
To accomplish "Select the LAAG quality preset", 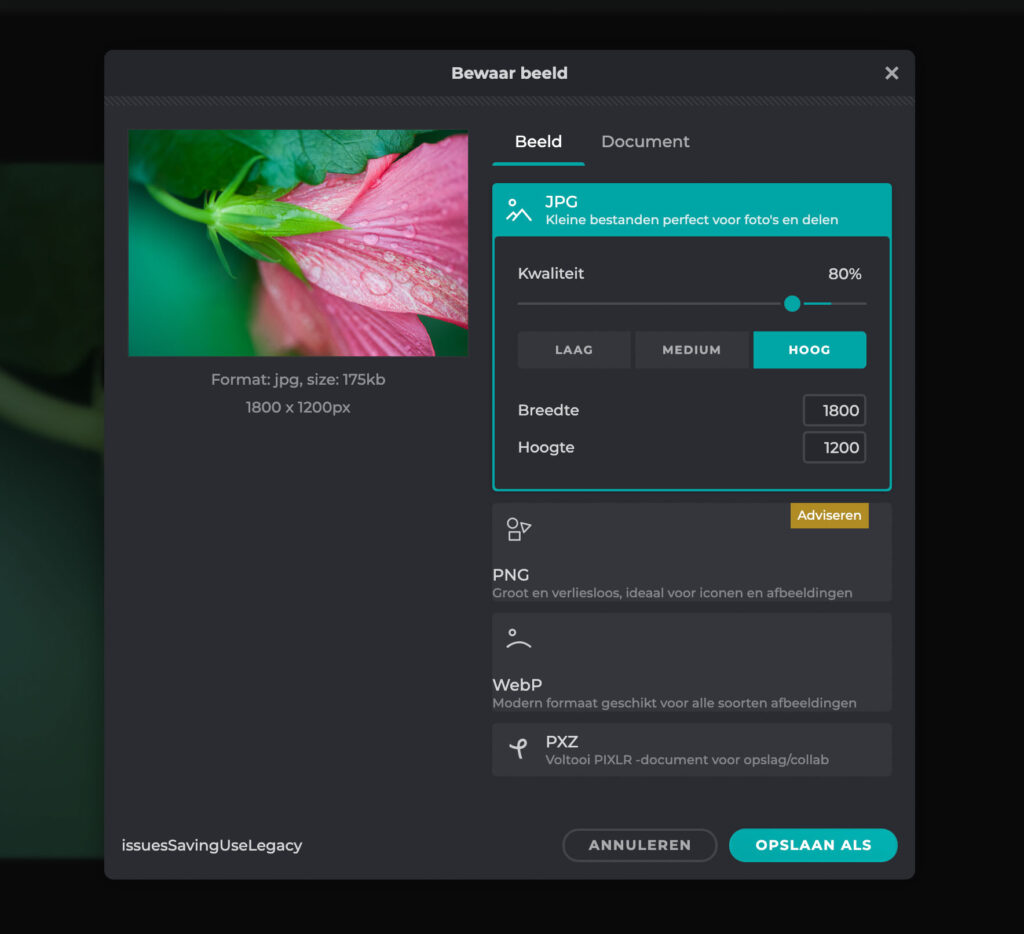I will point(574,350).
